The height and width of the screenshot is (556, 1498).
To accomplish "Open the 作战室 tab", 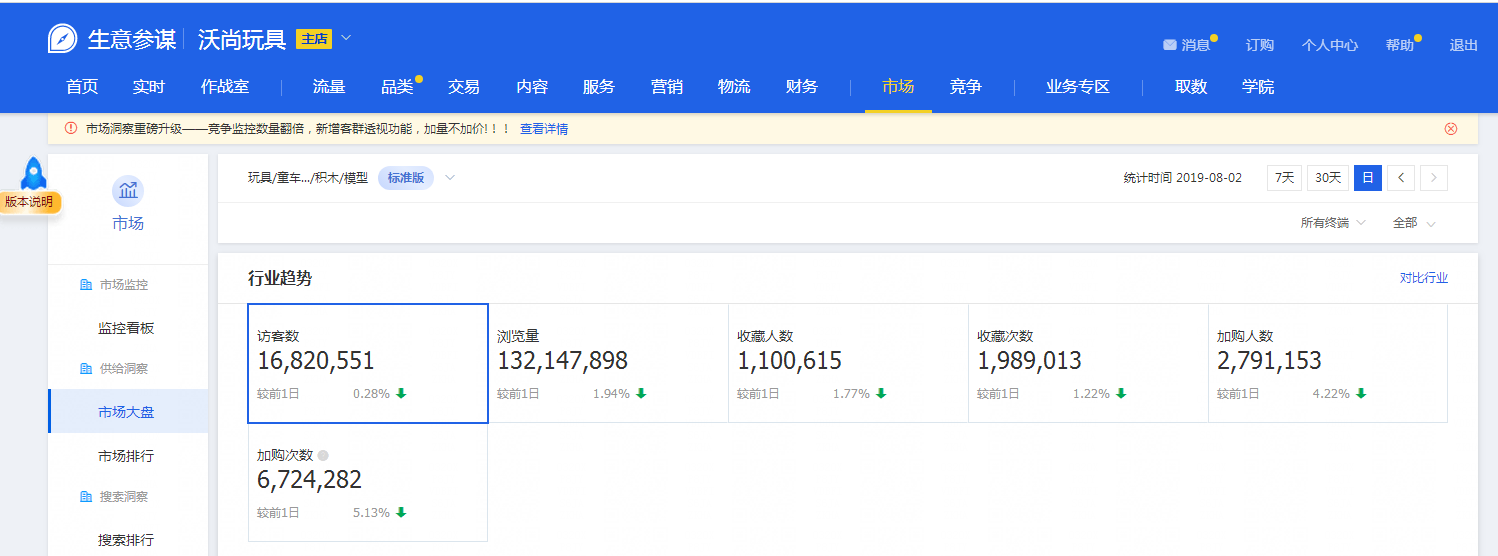I will [x=225, y=87].
